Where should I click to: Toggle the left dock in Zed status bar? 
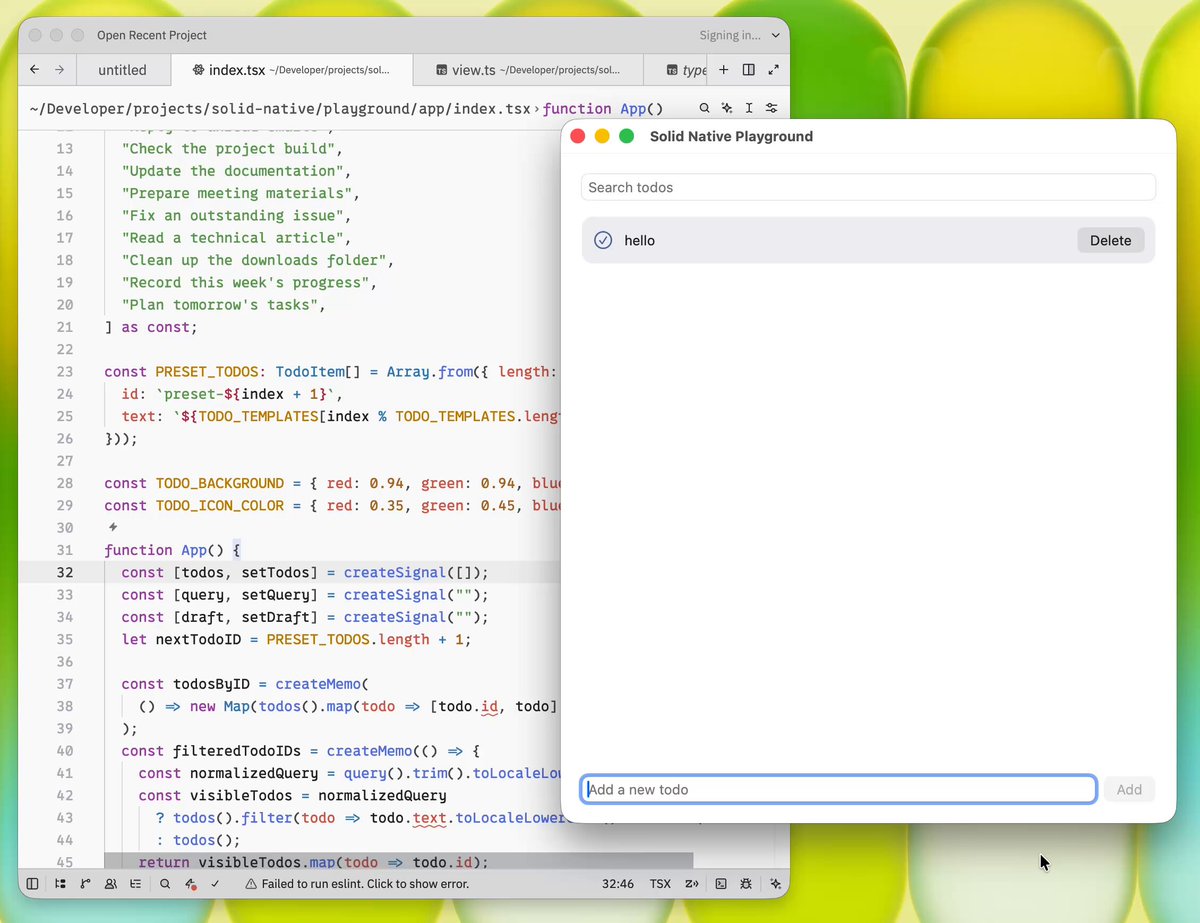pos(33,884)
